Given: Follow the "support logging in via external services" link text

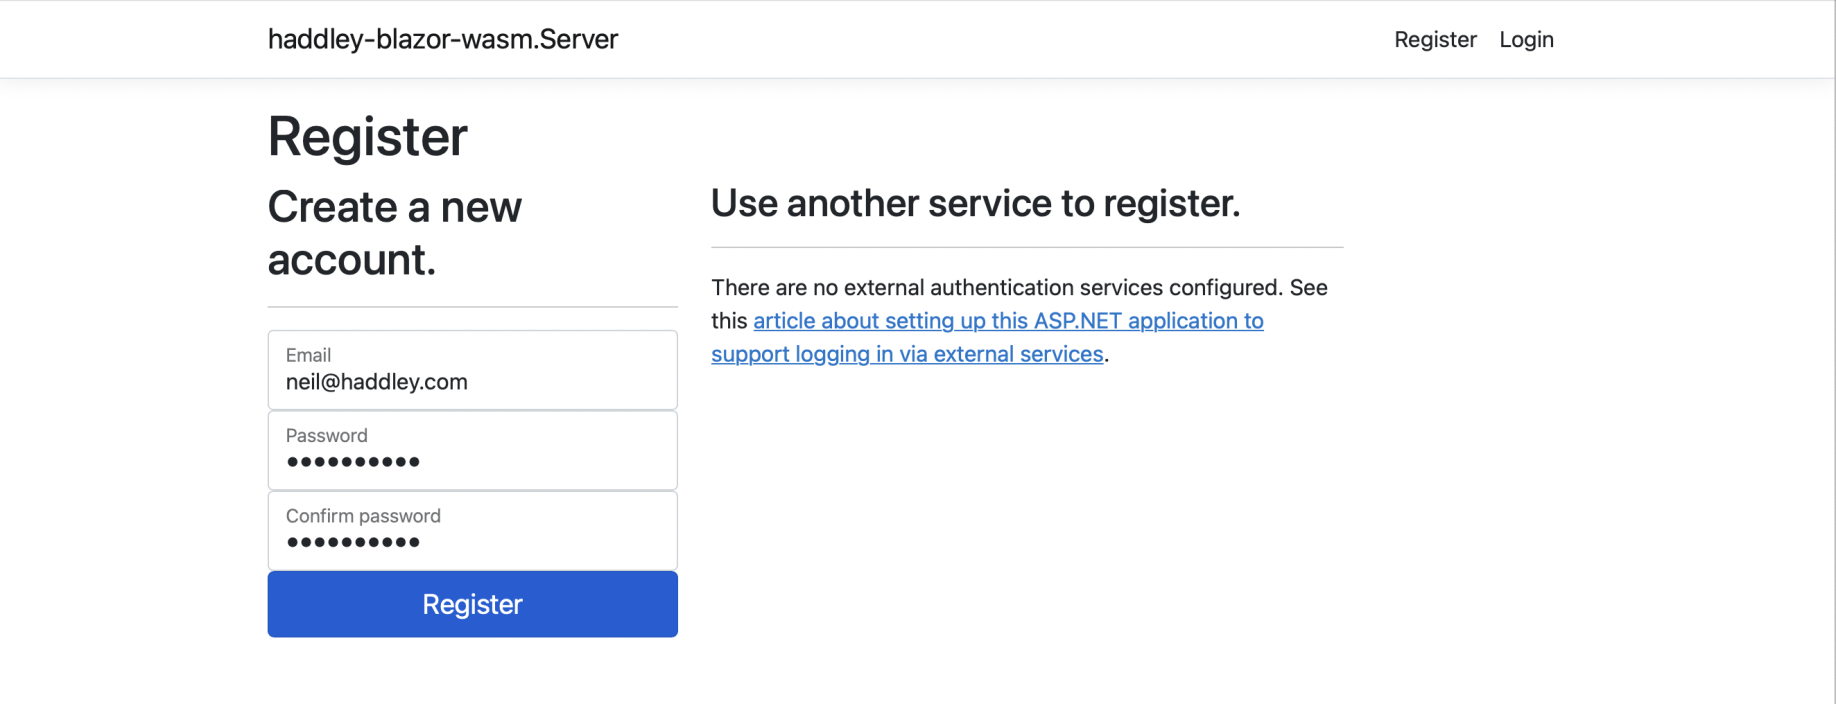Looking at the screenshot, I should 907,354.
